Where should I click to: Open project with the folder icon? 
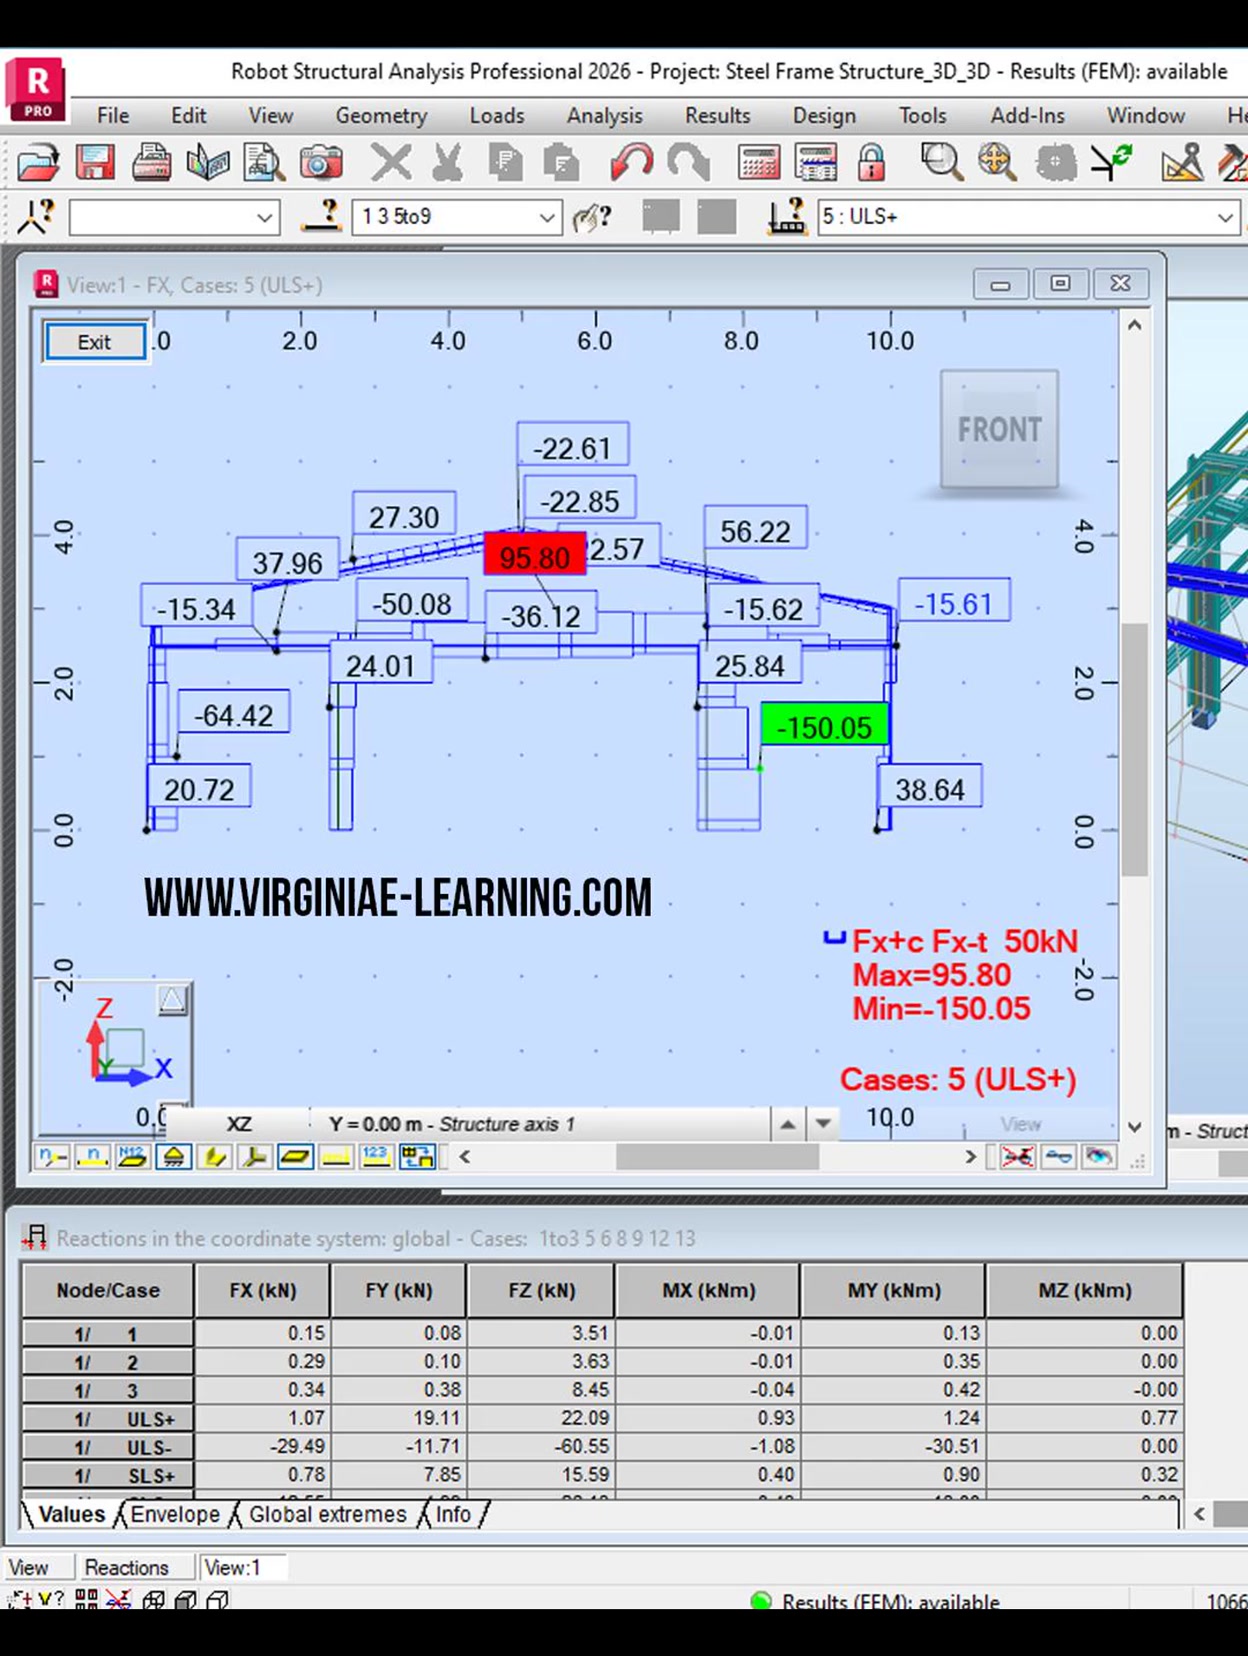[38, 162]
